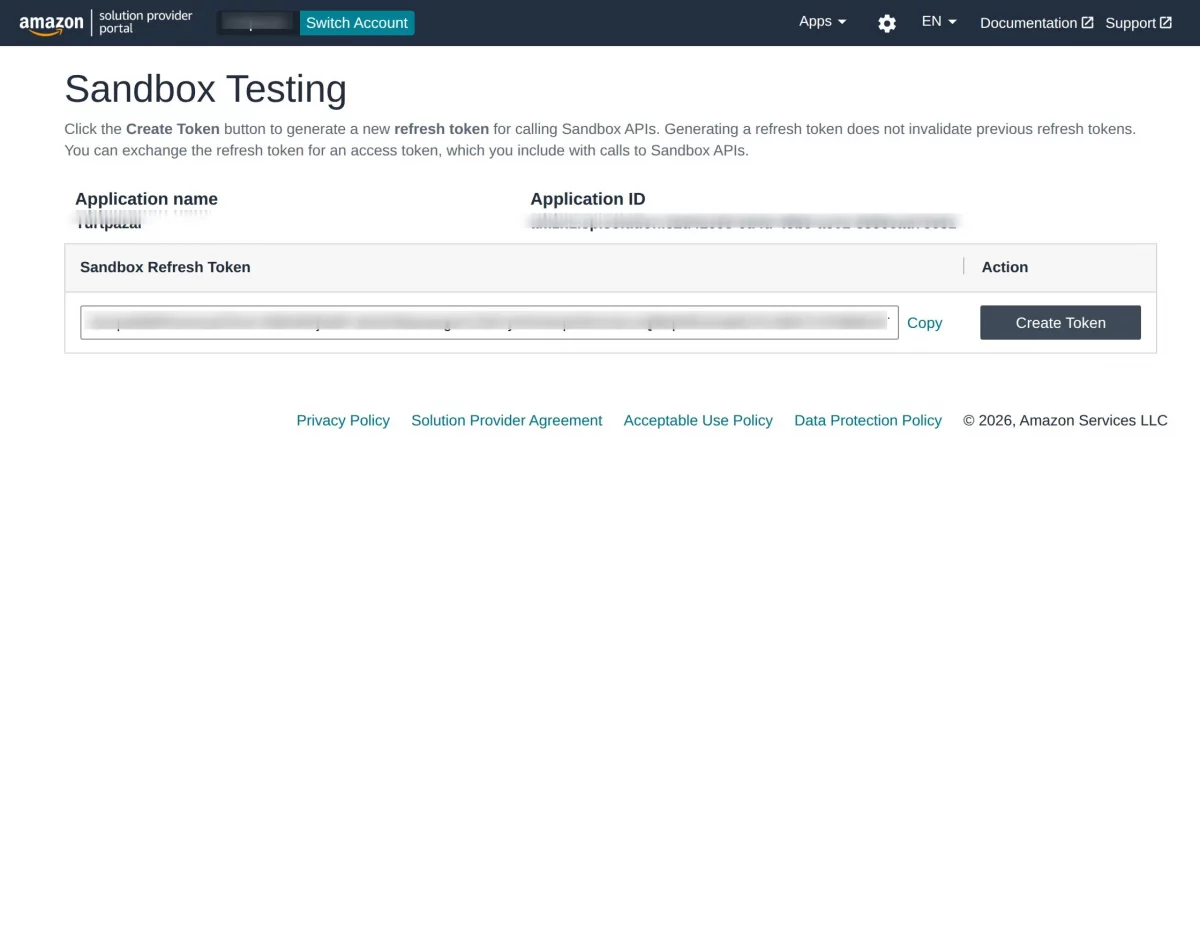This screenshot has height=943, width=1200.
Task: Click the blurred account name in the header
Action: 256,23
